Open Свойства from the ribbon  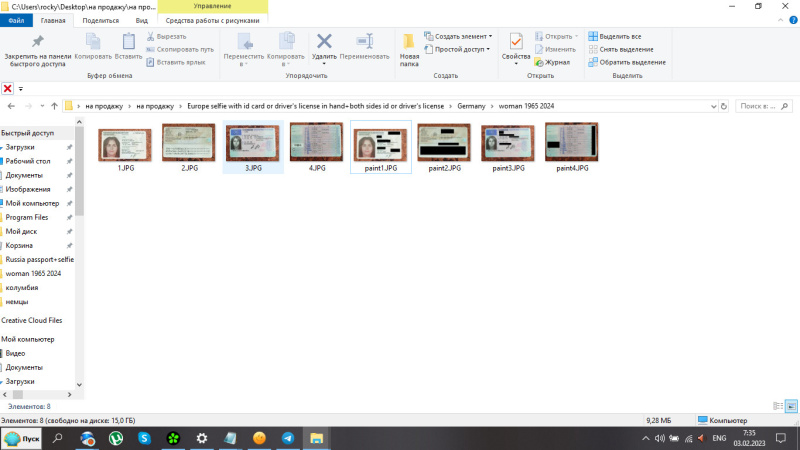click(516, 45)
